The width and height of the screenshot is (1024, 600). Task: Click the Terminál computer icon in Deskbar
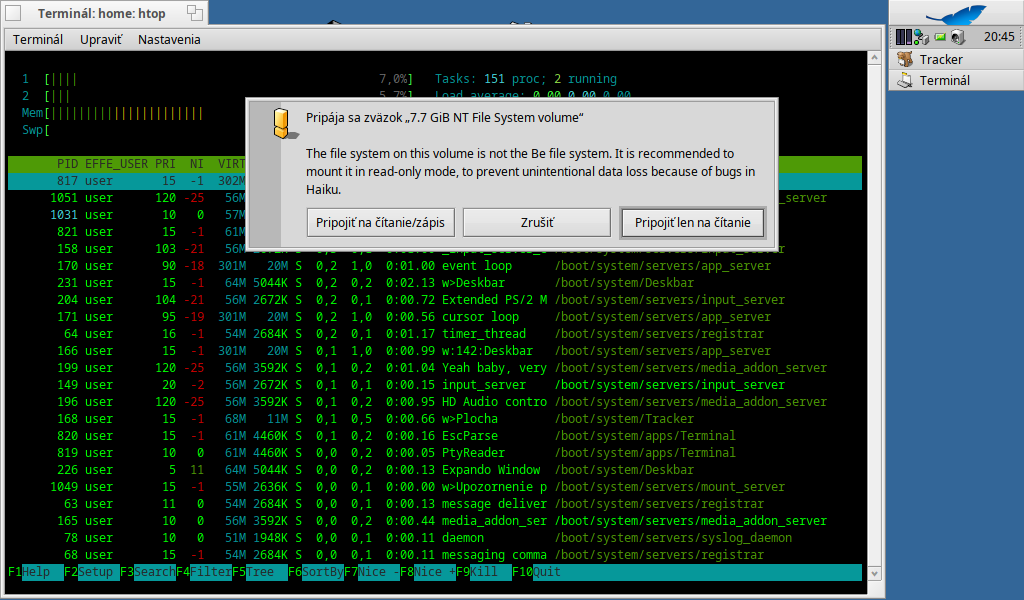(x=904, y=80)
